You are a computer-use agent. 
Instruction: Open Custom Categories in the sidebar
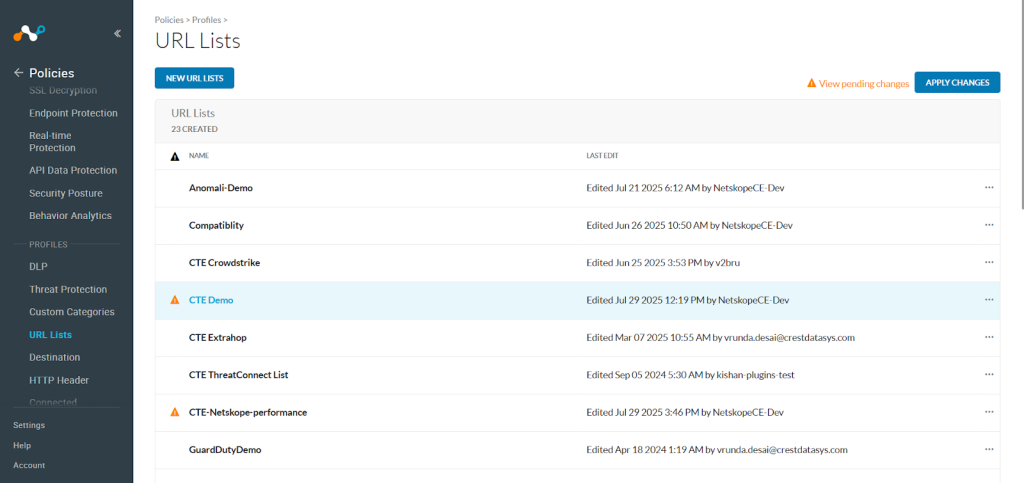[x=72, y=312]
